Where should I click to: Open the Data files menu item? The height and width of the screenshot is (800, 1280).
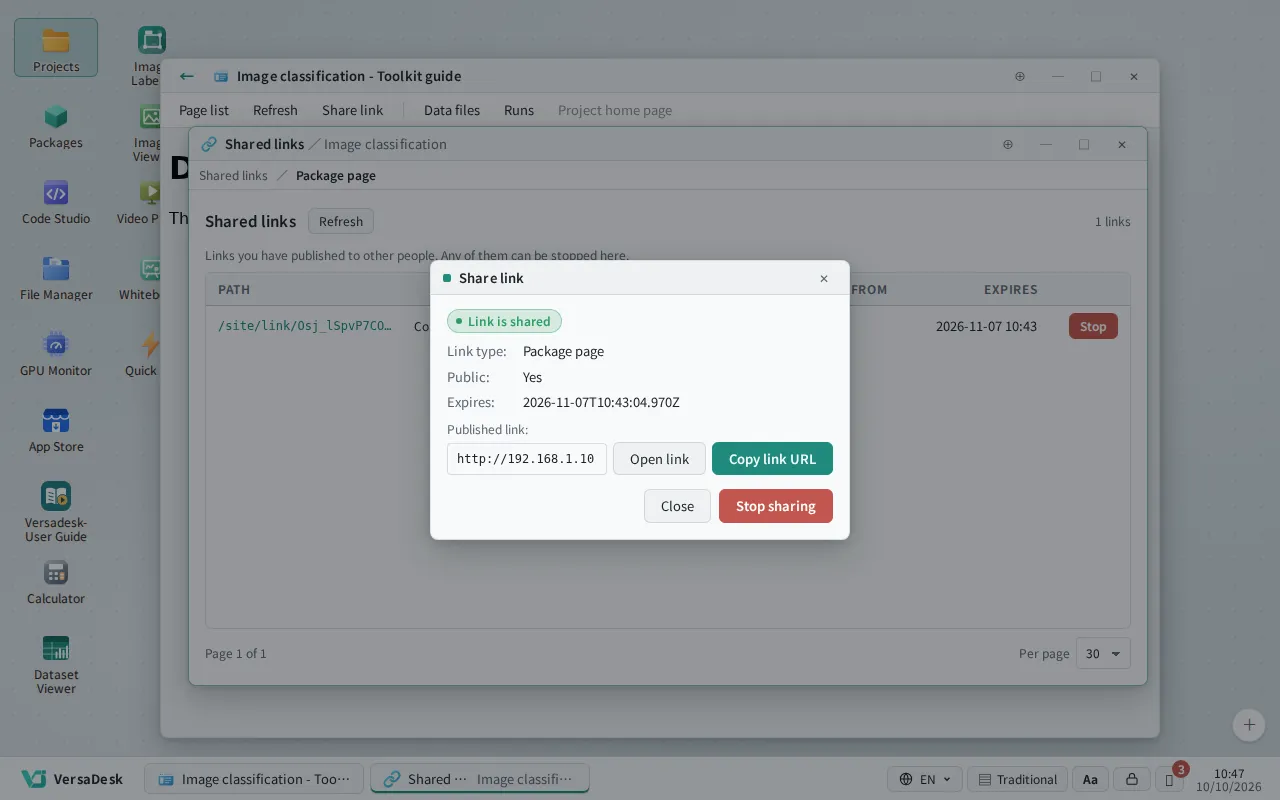tap(452, 110)
